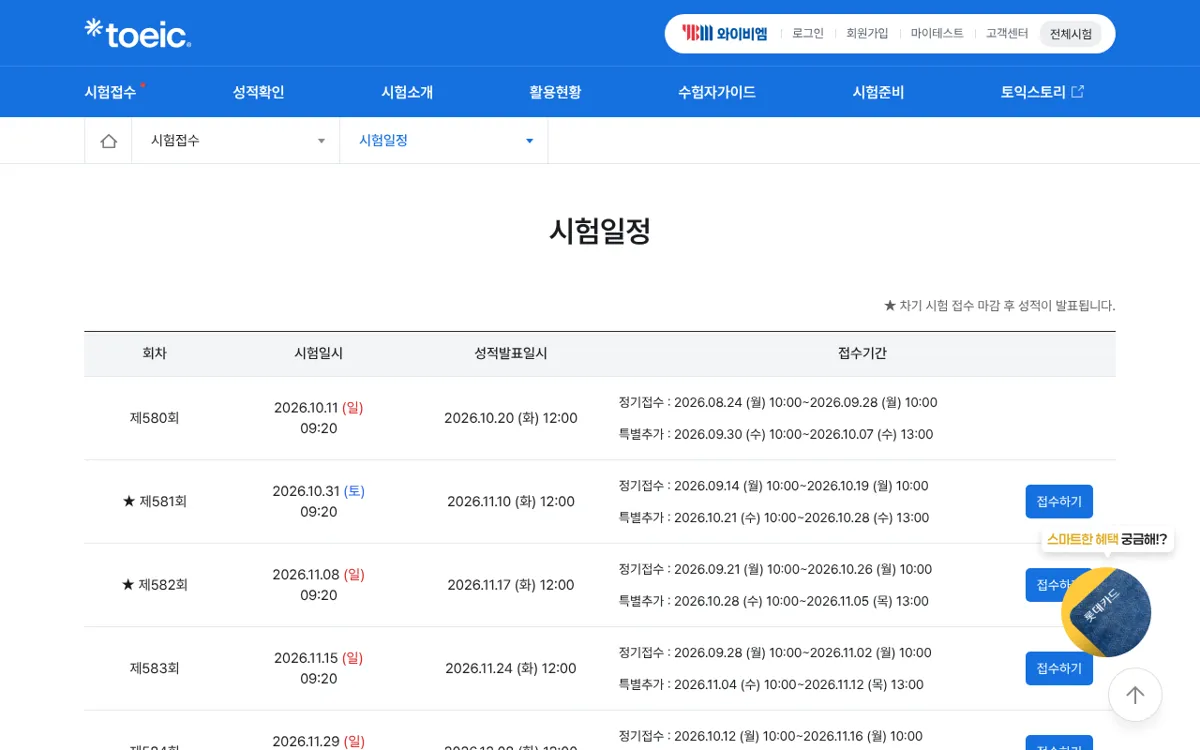Open the 롯데카드 floating promotion banner
This screenshot has width=1200, height=750.
tap(1106, 612)
